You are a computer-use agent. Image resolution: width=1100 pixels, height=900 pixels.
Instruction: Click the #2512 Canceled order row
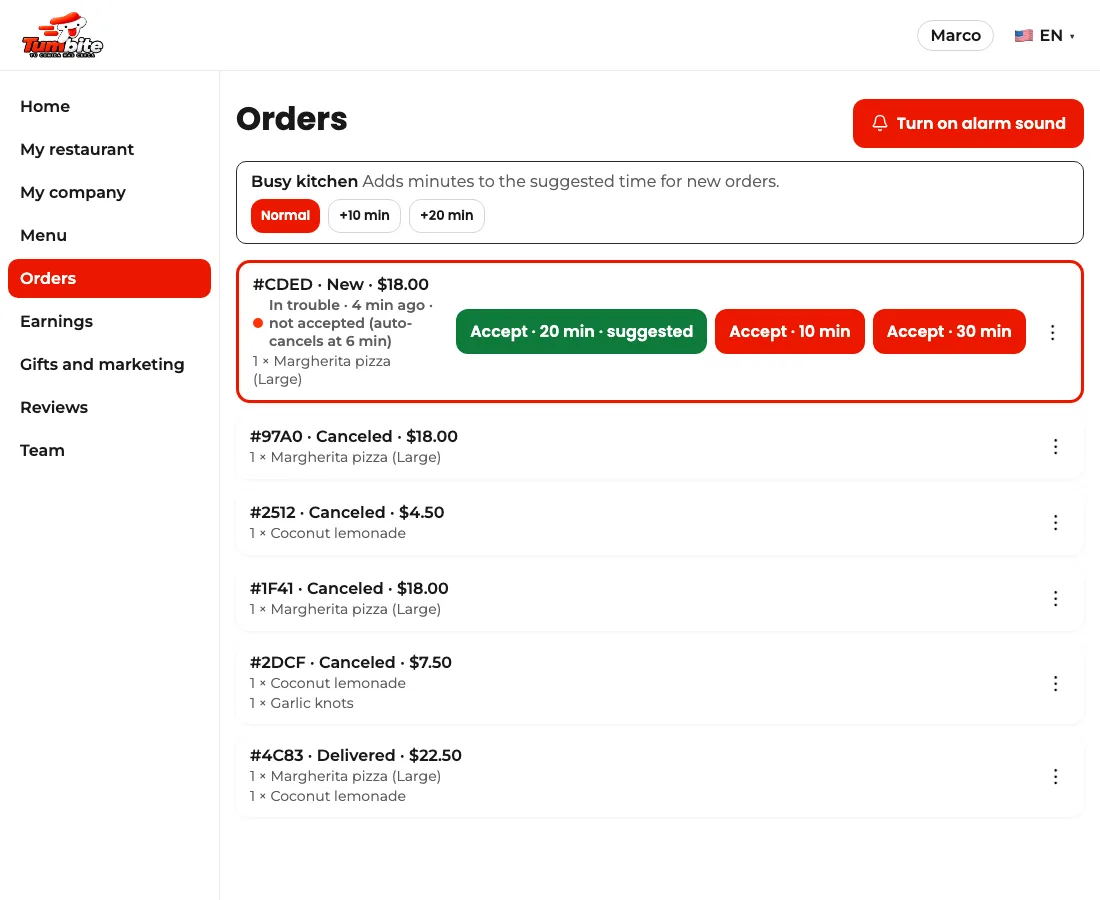pyautogui.click(x=659, y=522)
